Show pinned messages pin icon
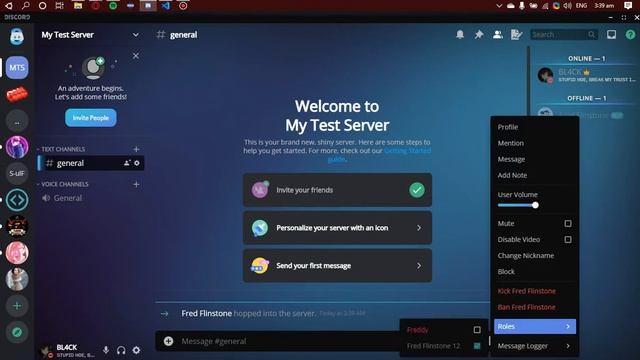 479,35
